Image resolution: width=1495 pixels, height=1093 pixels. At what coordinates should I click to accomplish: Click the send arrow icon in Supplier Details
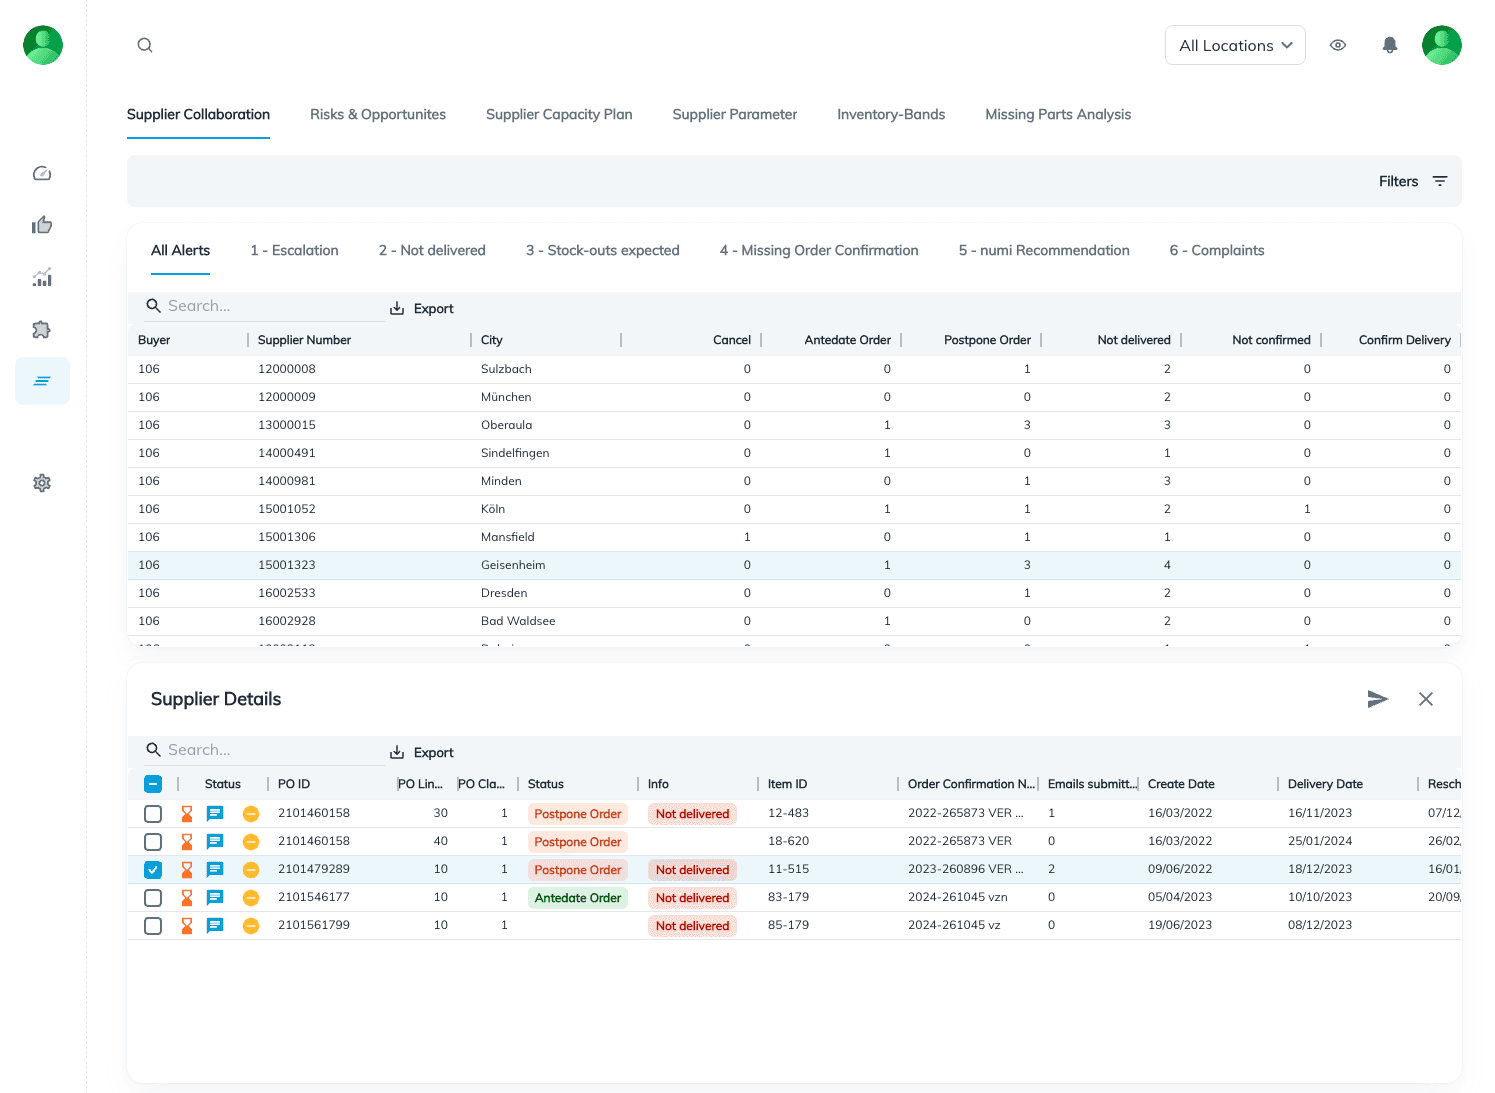1377,699
